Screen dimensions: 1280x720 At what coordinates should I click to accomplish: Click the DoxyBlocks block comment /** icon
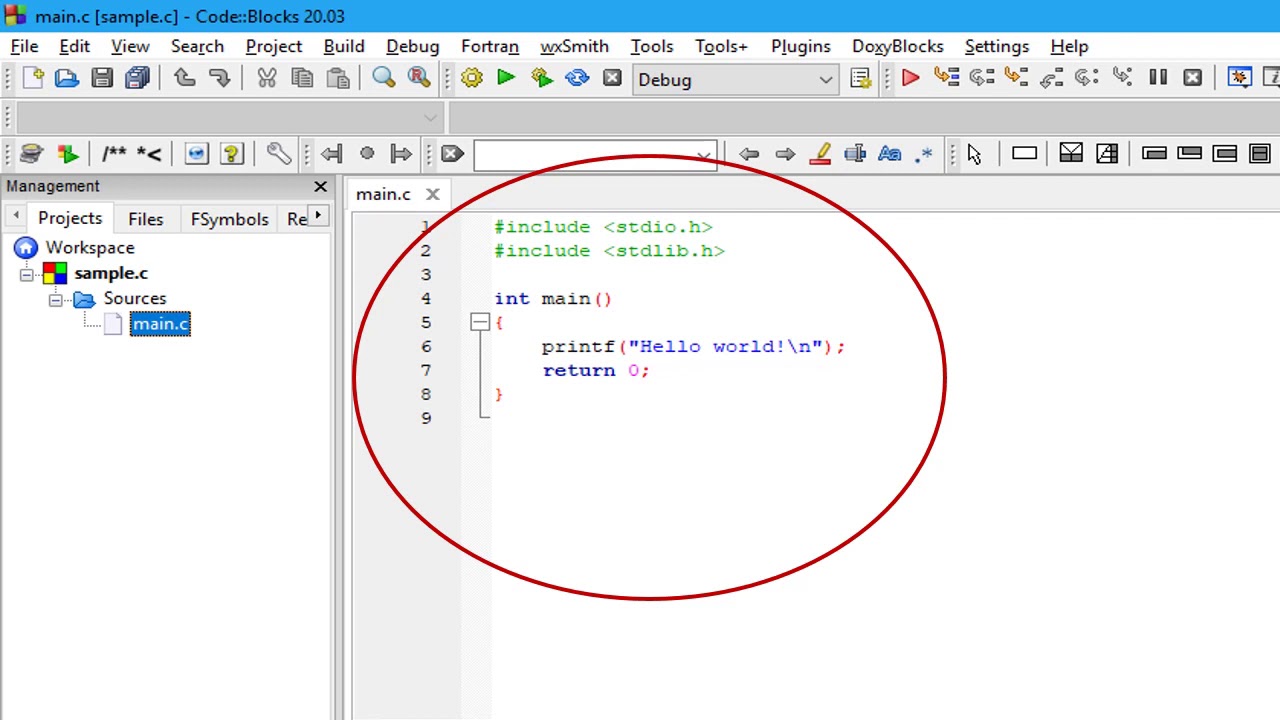click(114, 153)
